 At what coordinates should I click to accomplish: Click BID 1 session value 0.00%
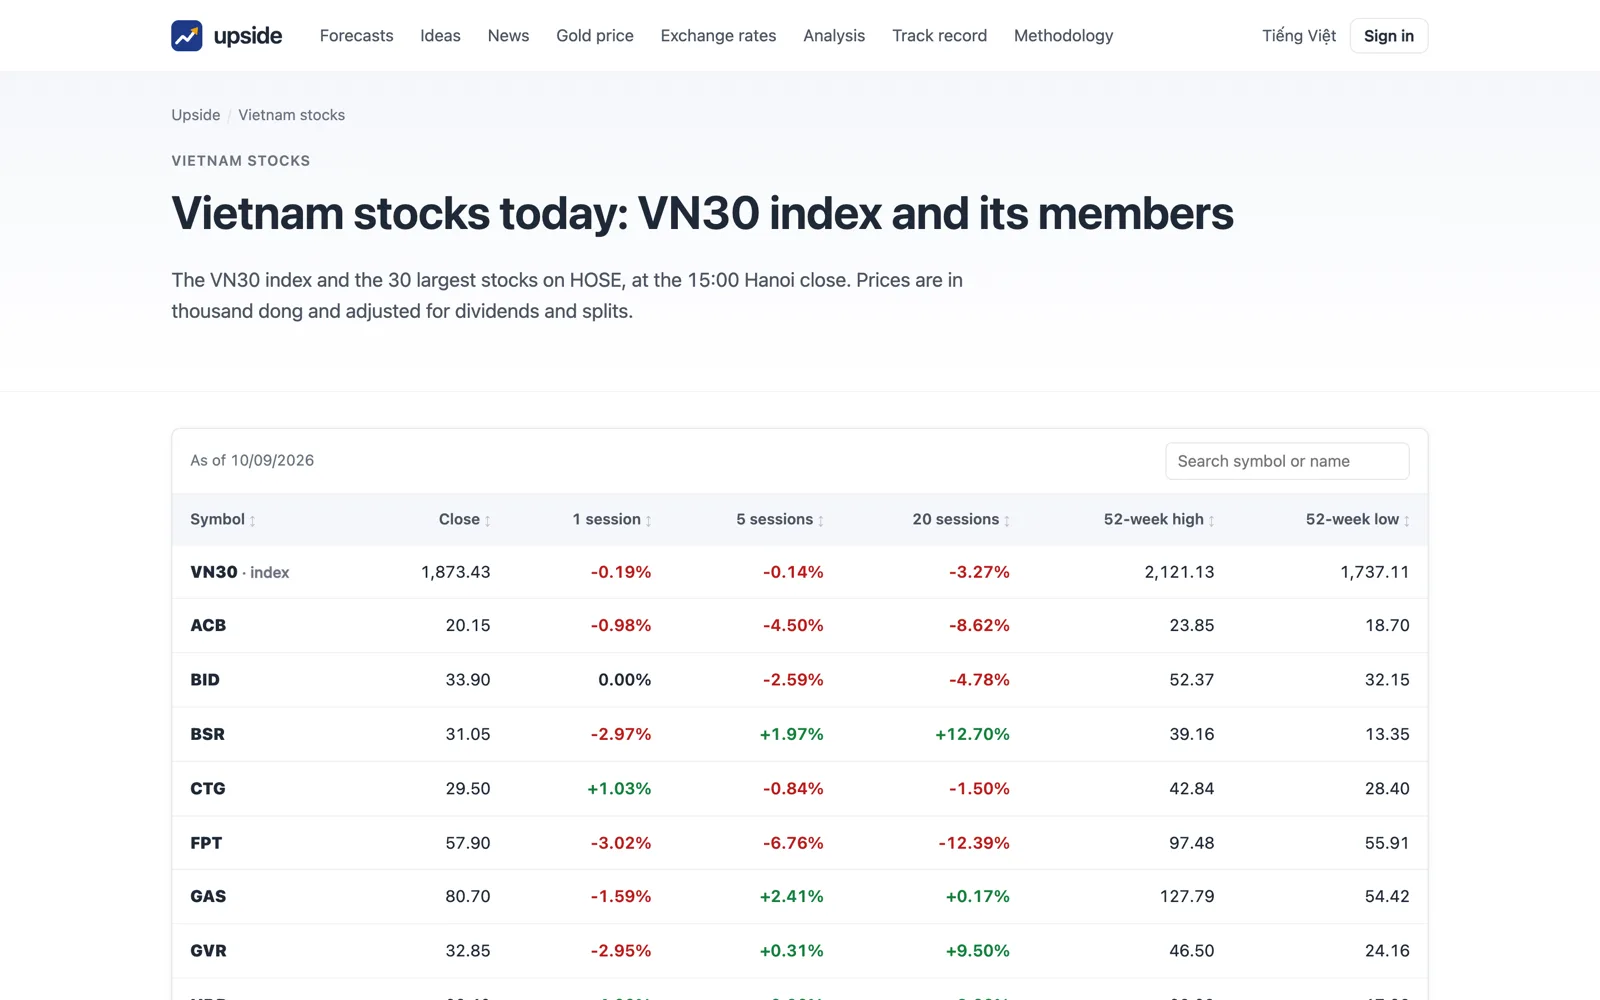(625, 680)
